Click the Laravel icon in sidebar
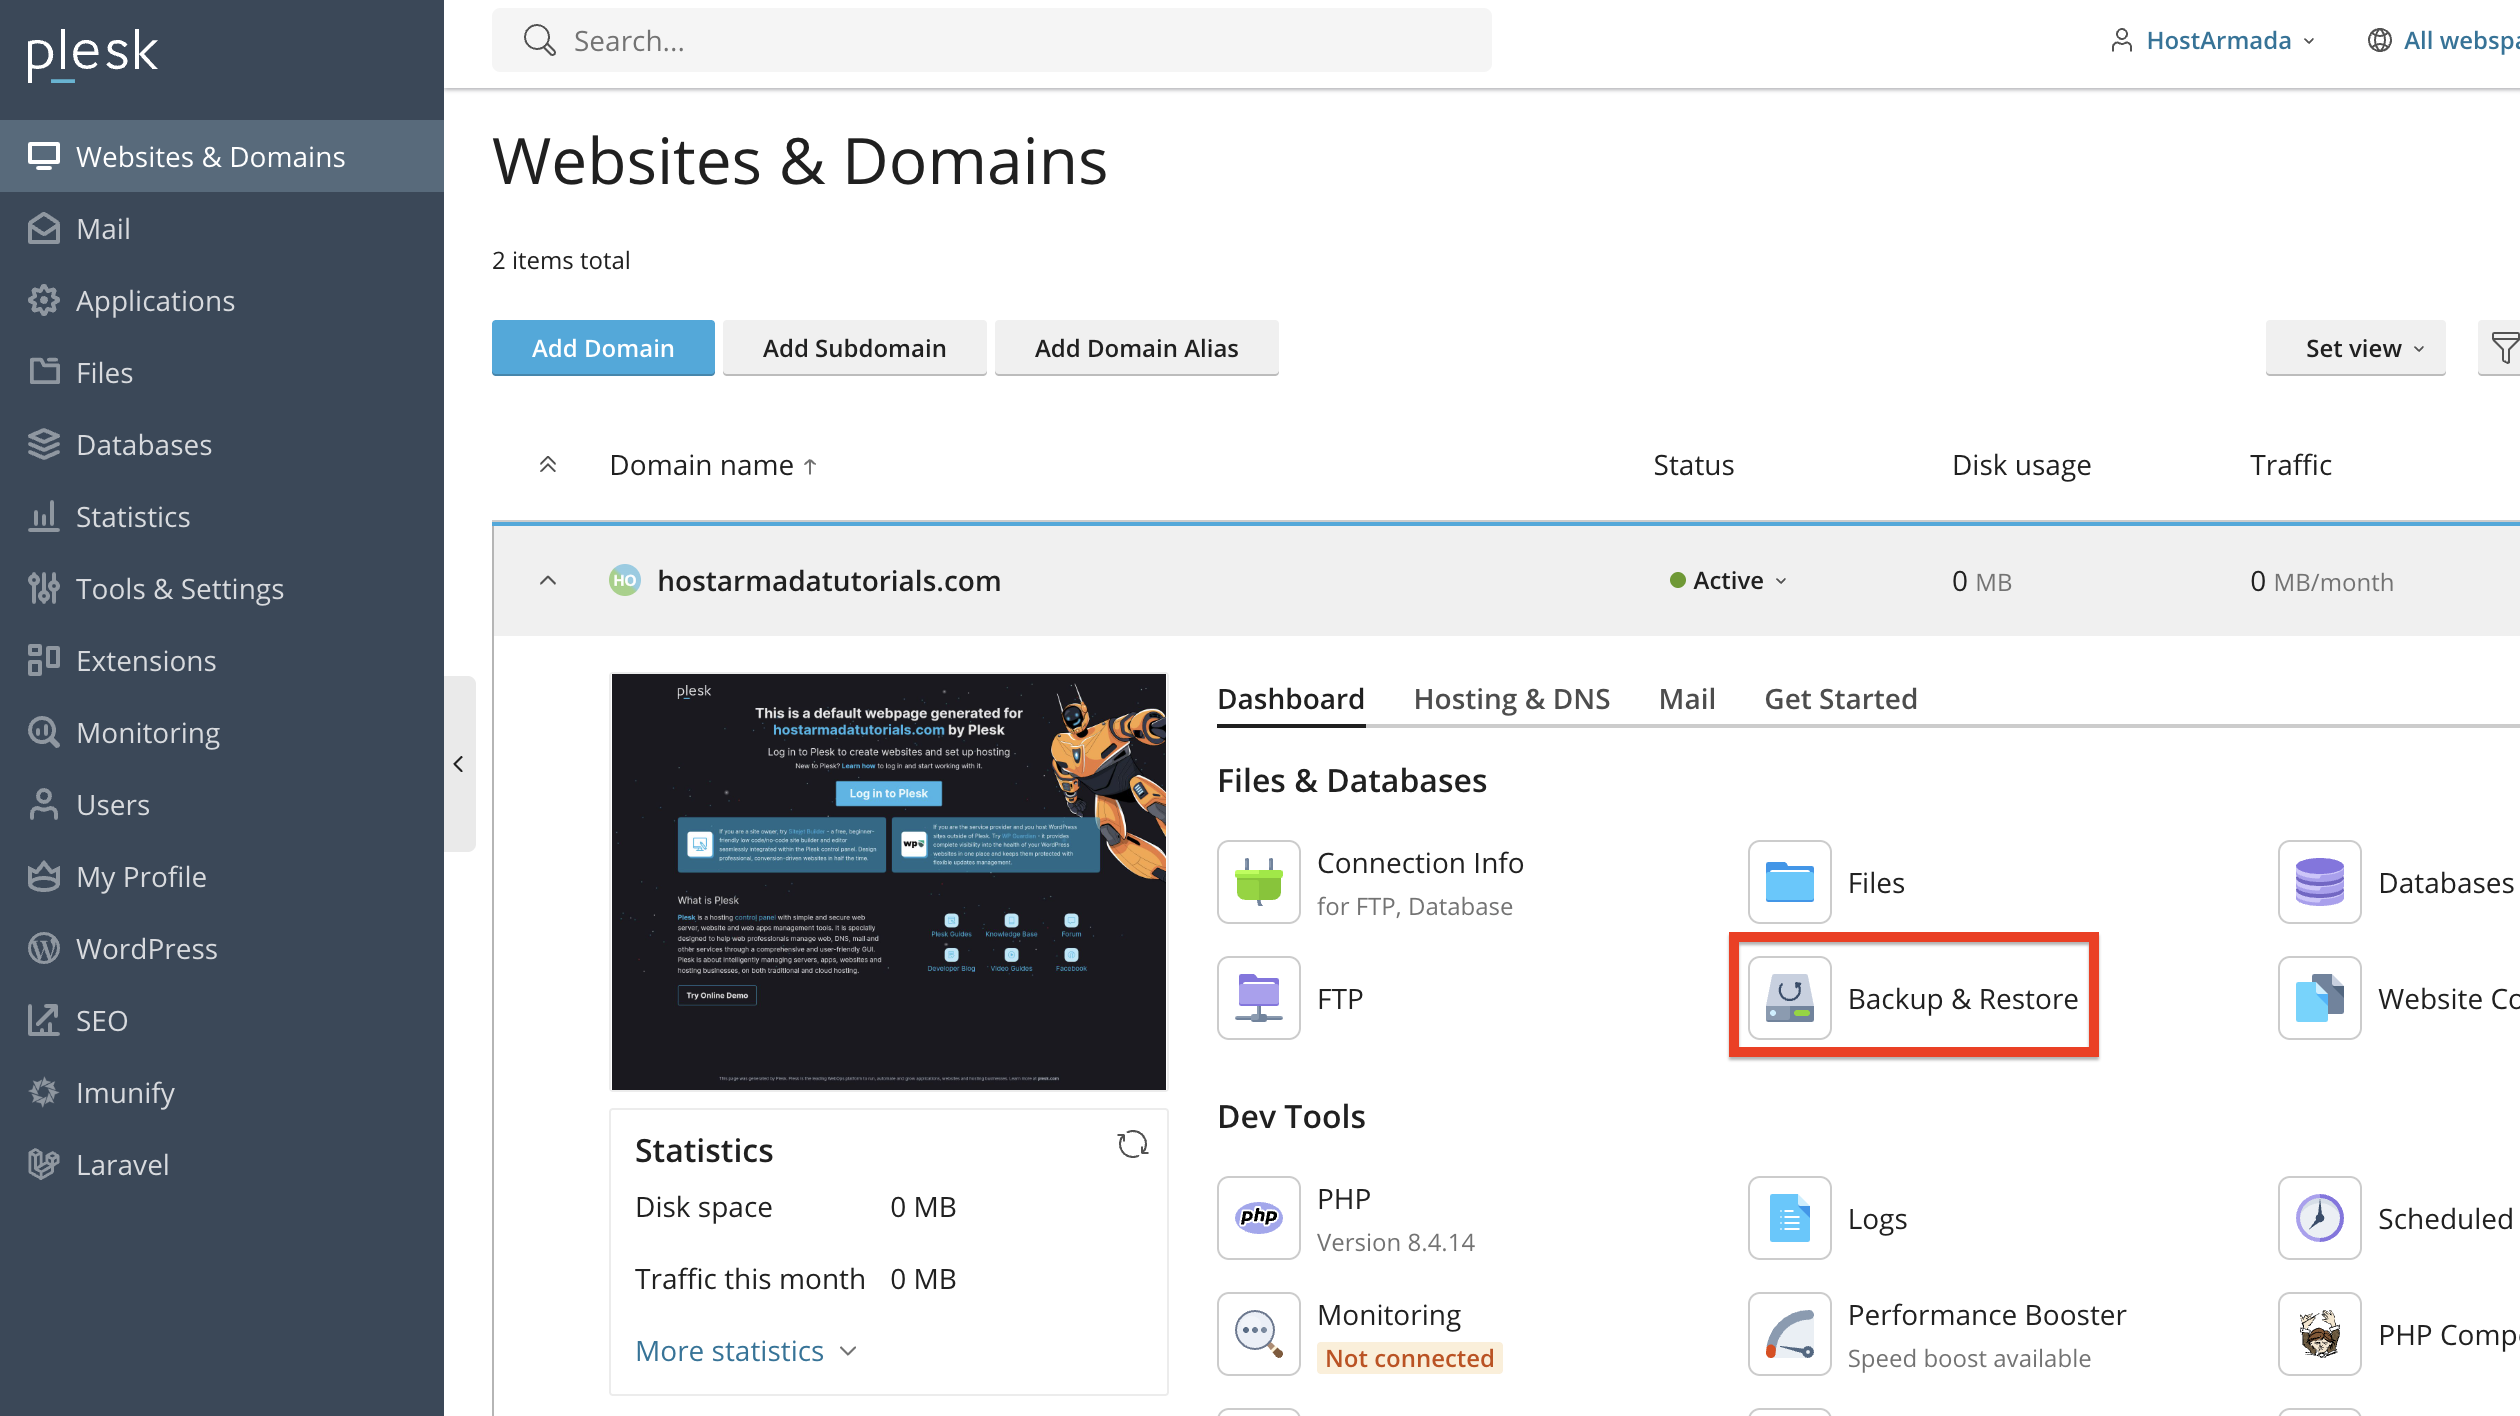Screen dimensions: 2520x1416 click(44, 1164)
